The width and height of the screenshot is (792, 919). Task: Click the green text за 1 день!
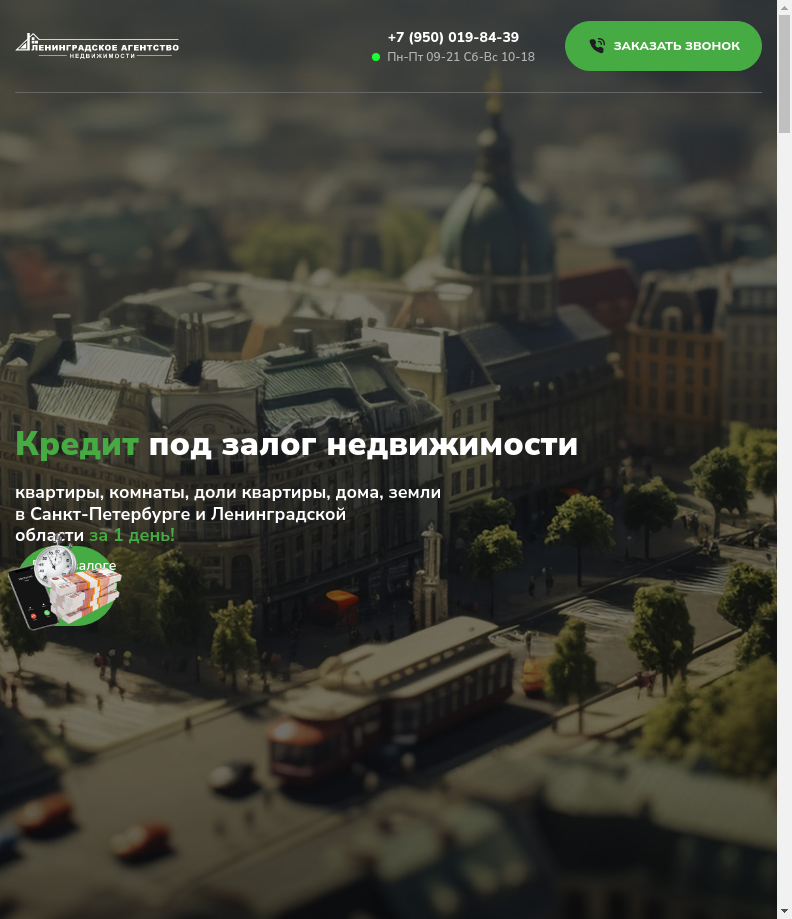pyautogui.click(x=132, y=535)
